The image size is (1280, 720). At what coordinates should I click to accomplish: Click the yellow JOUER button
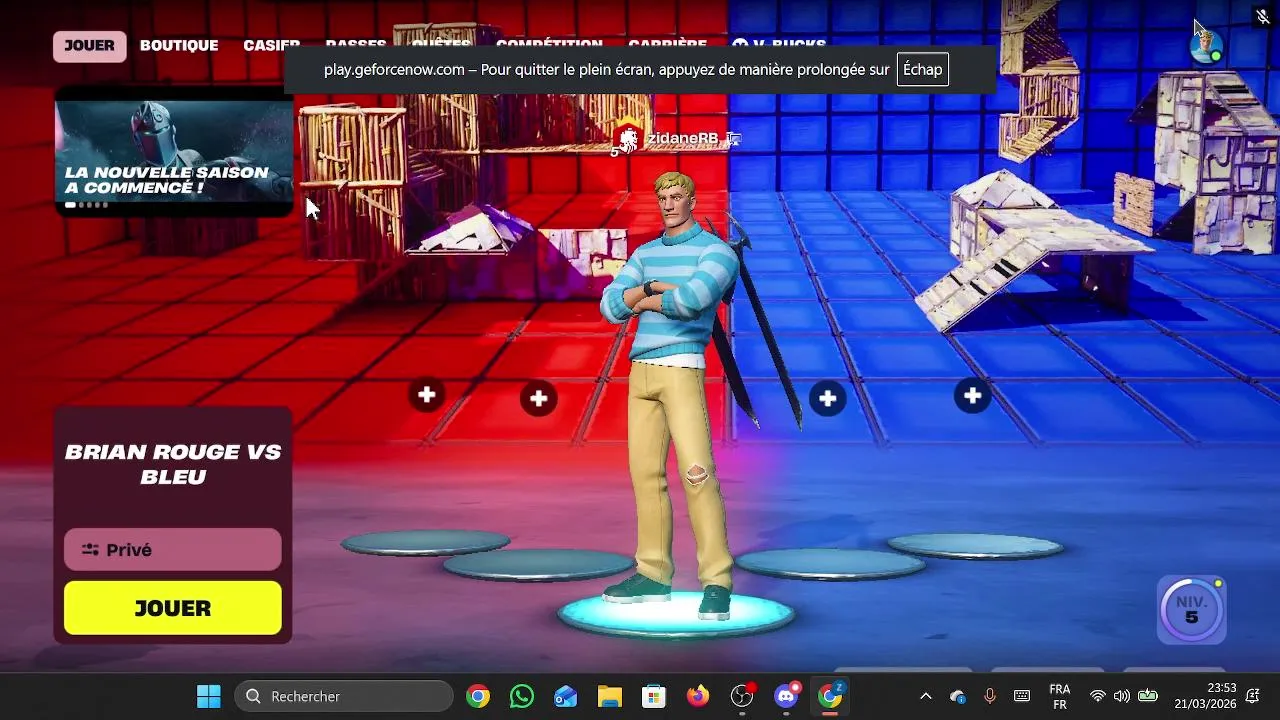173,608
